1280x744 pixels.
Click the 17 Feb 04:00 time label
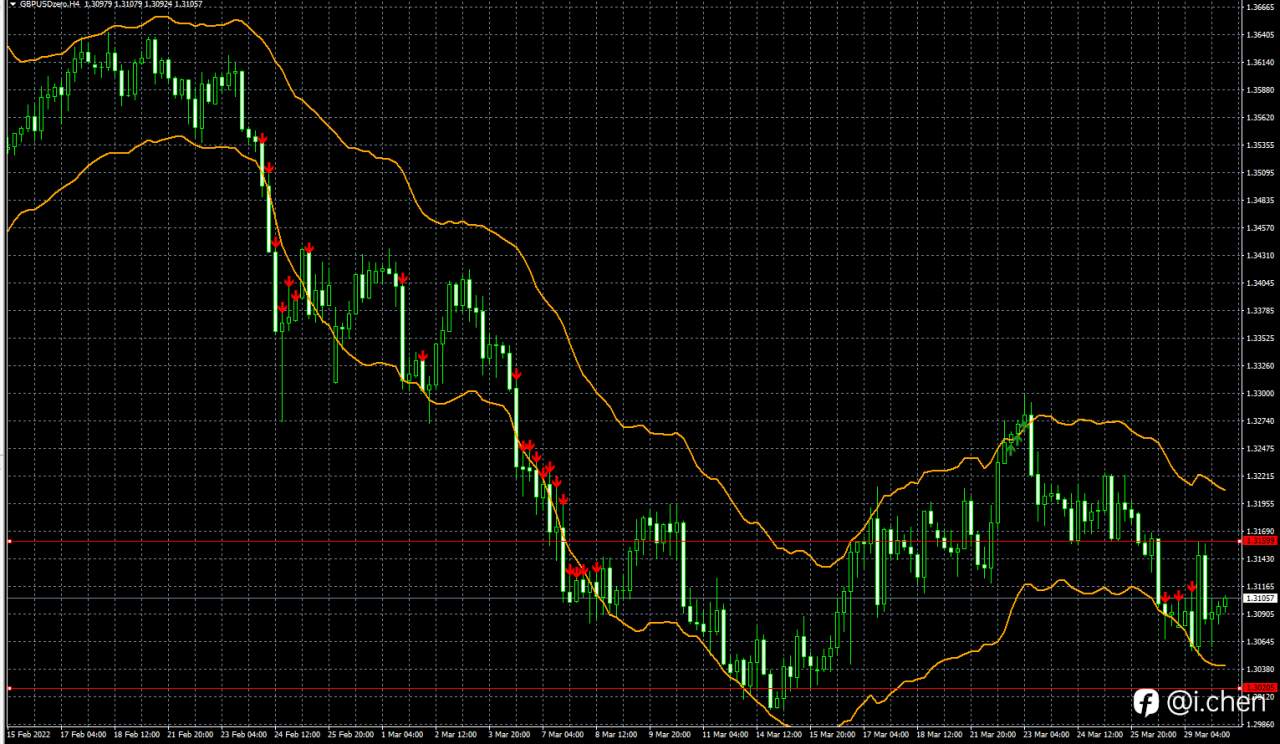pos(84,735)
